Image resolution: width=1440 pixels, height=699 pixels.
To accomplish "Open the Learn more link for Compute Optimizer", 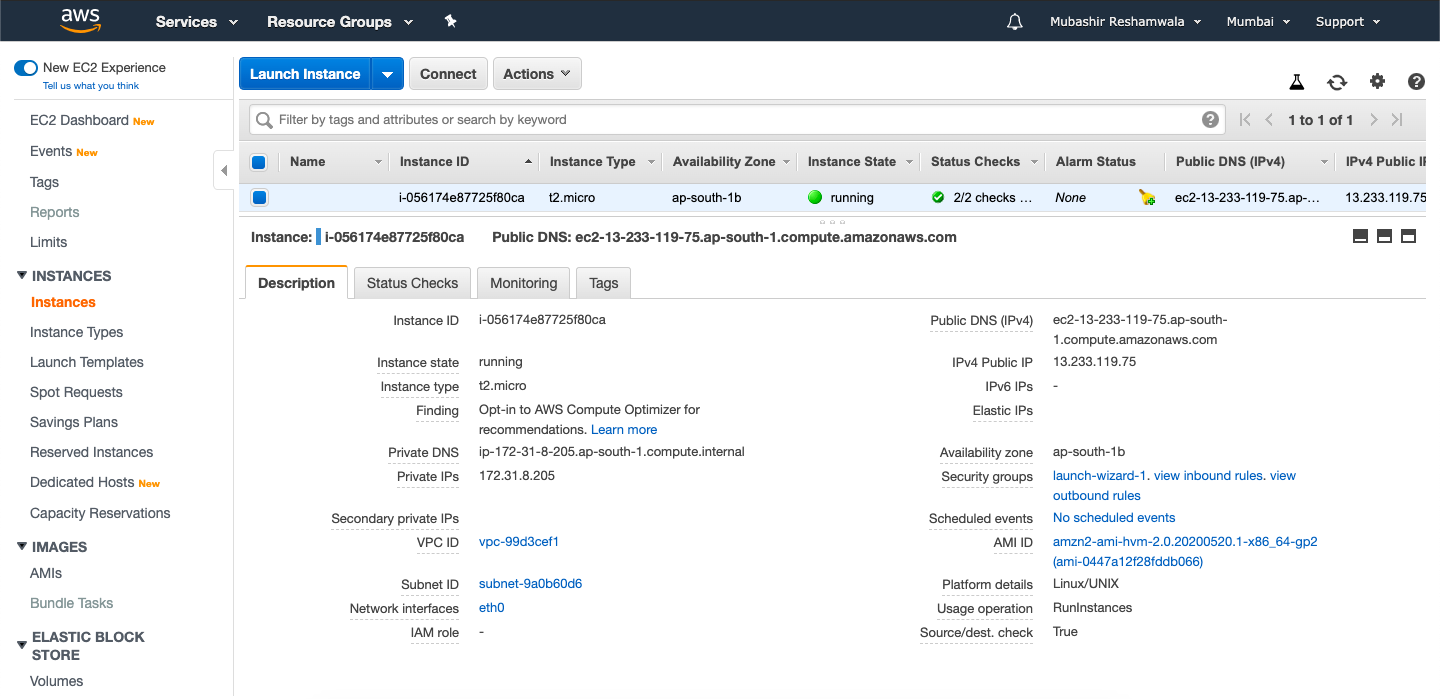I will pyautogui.click(x=624, y=430).
